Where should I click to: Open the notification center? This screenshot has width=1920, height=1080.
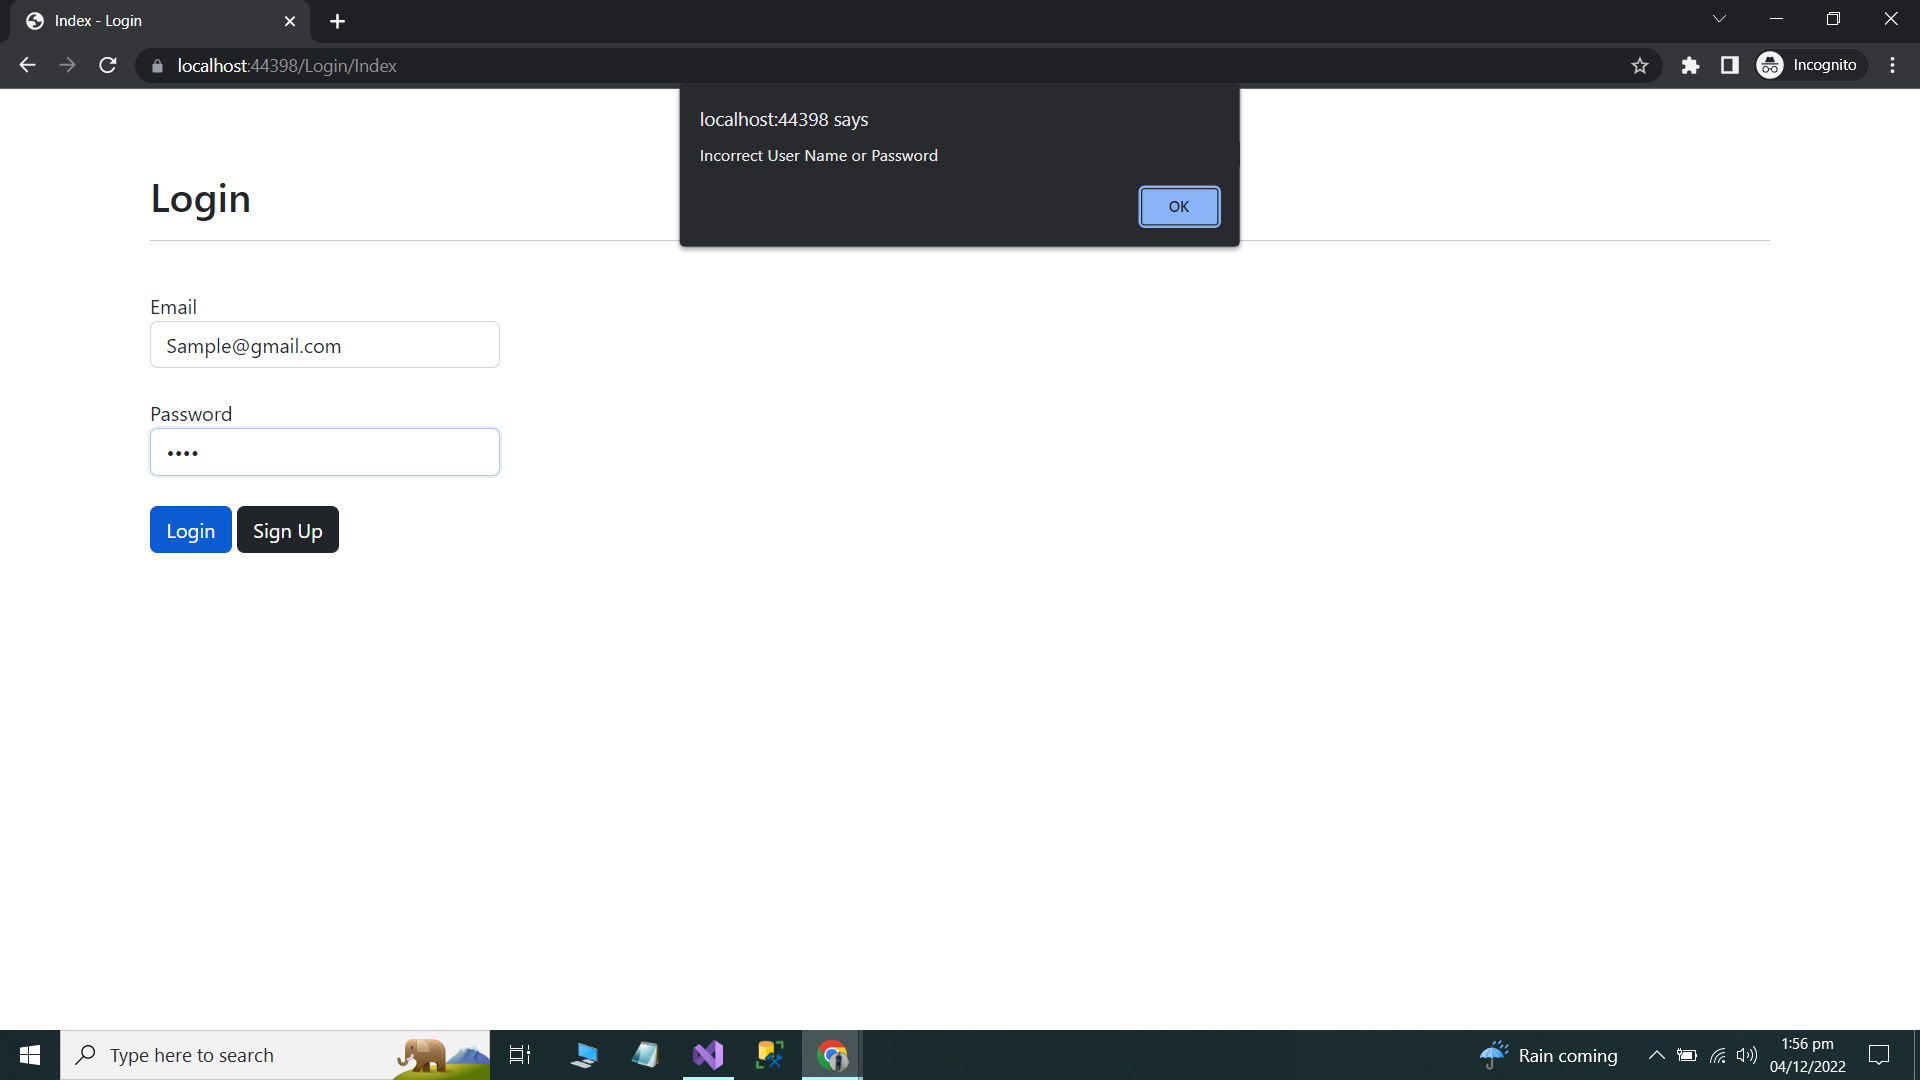point(1879,1054)
